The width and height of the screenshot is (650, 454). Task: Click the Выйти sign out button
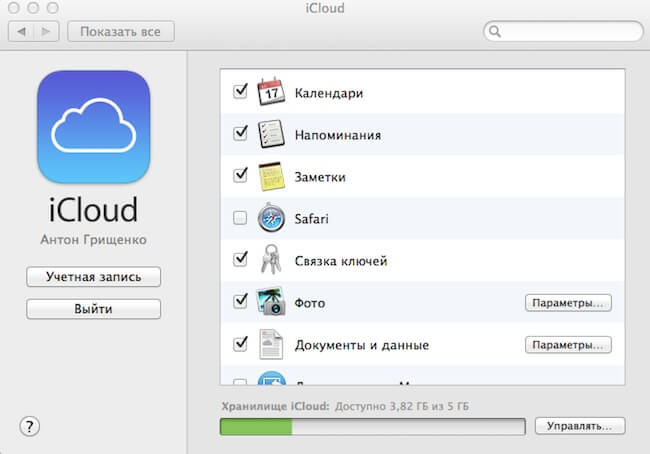pyautogui.click(x=94, y=309)
